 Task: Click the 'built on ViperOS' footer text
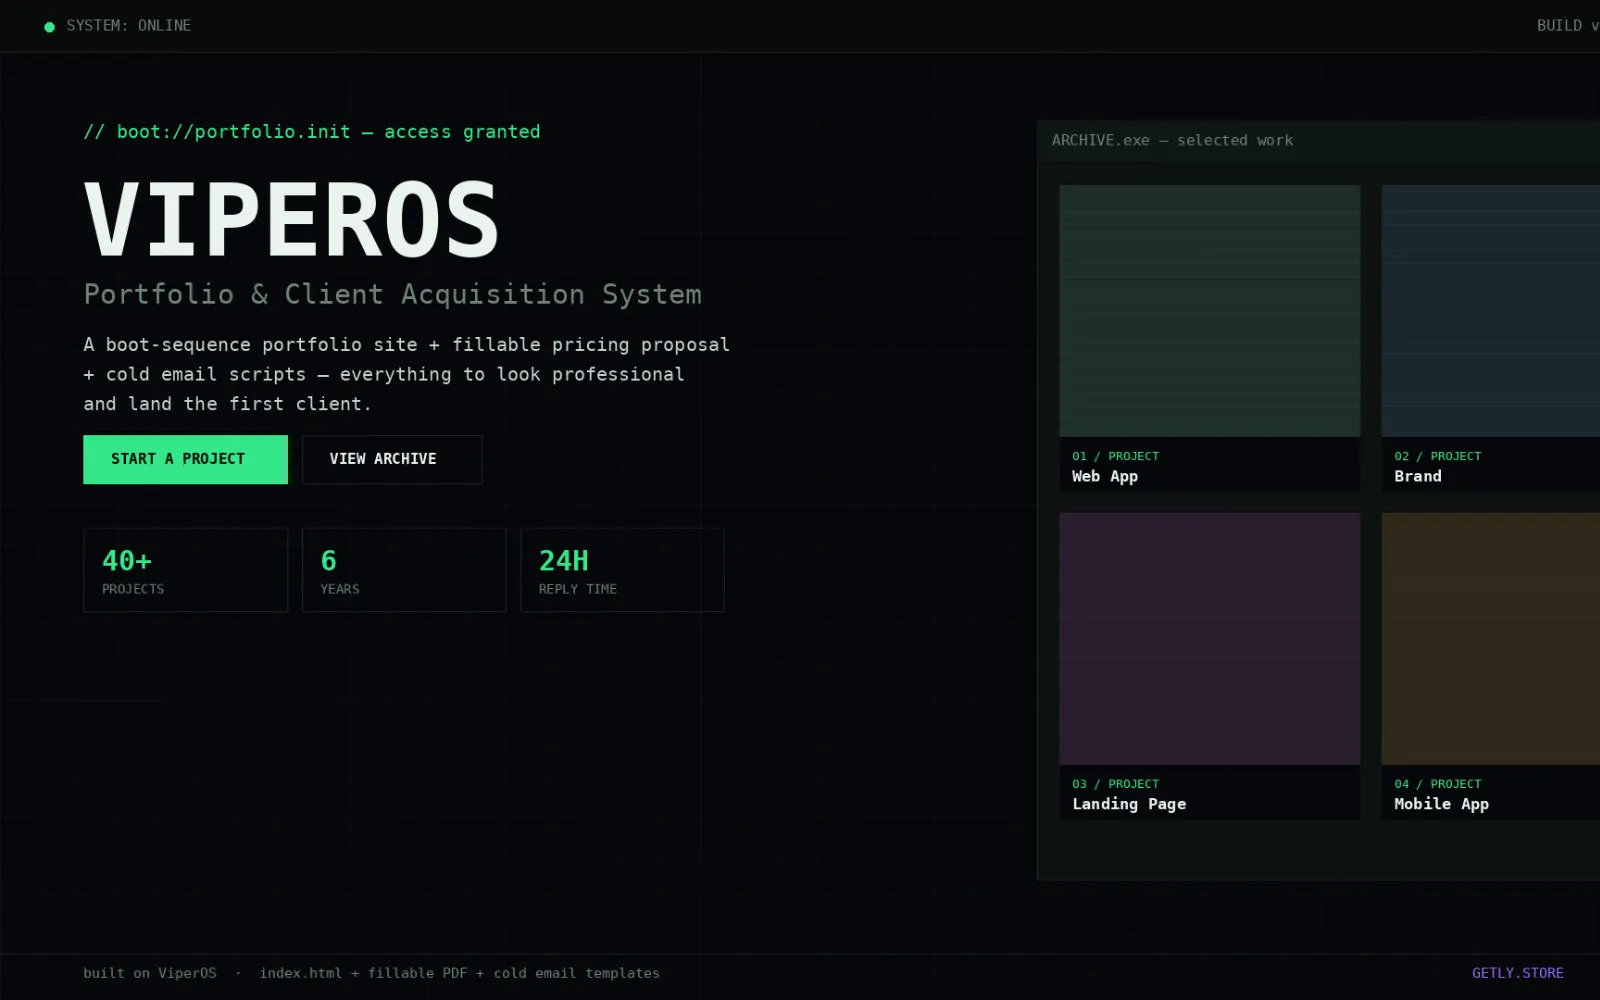point(150,973)
